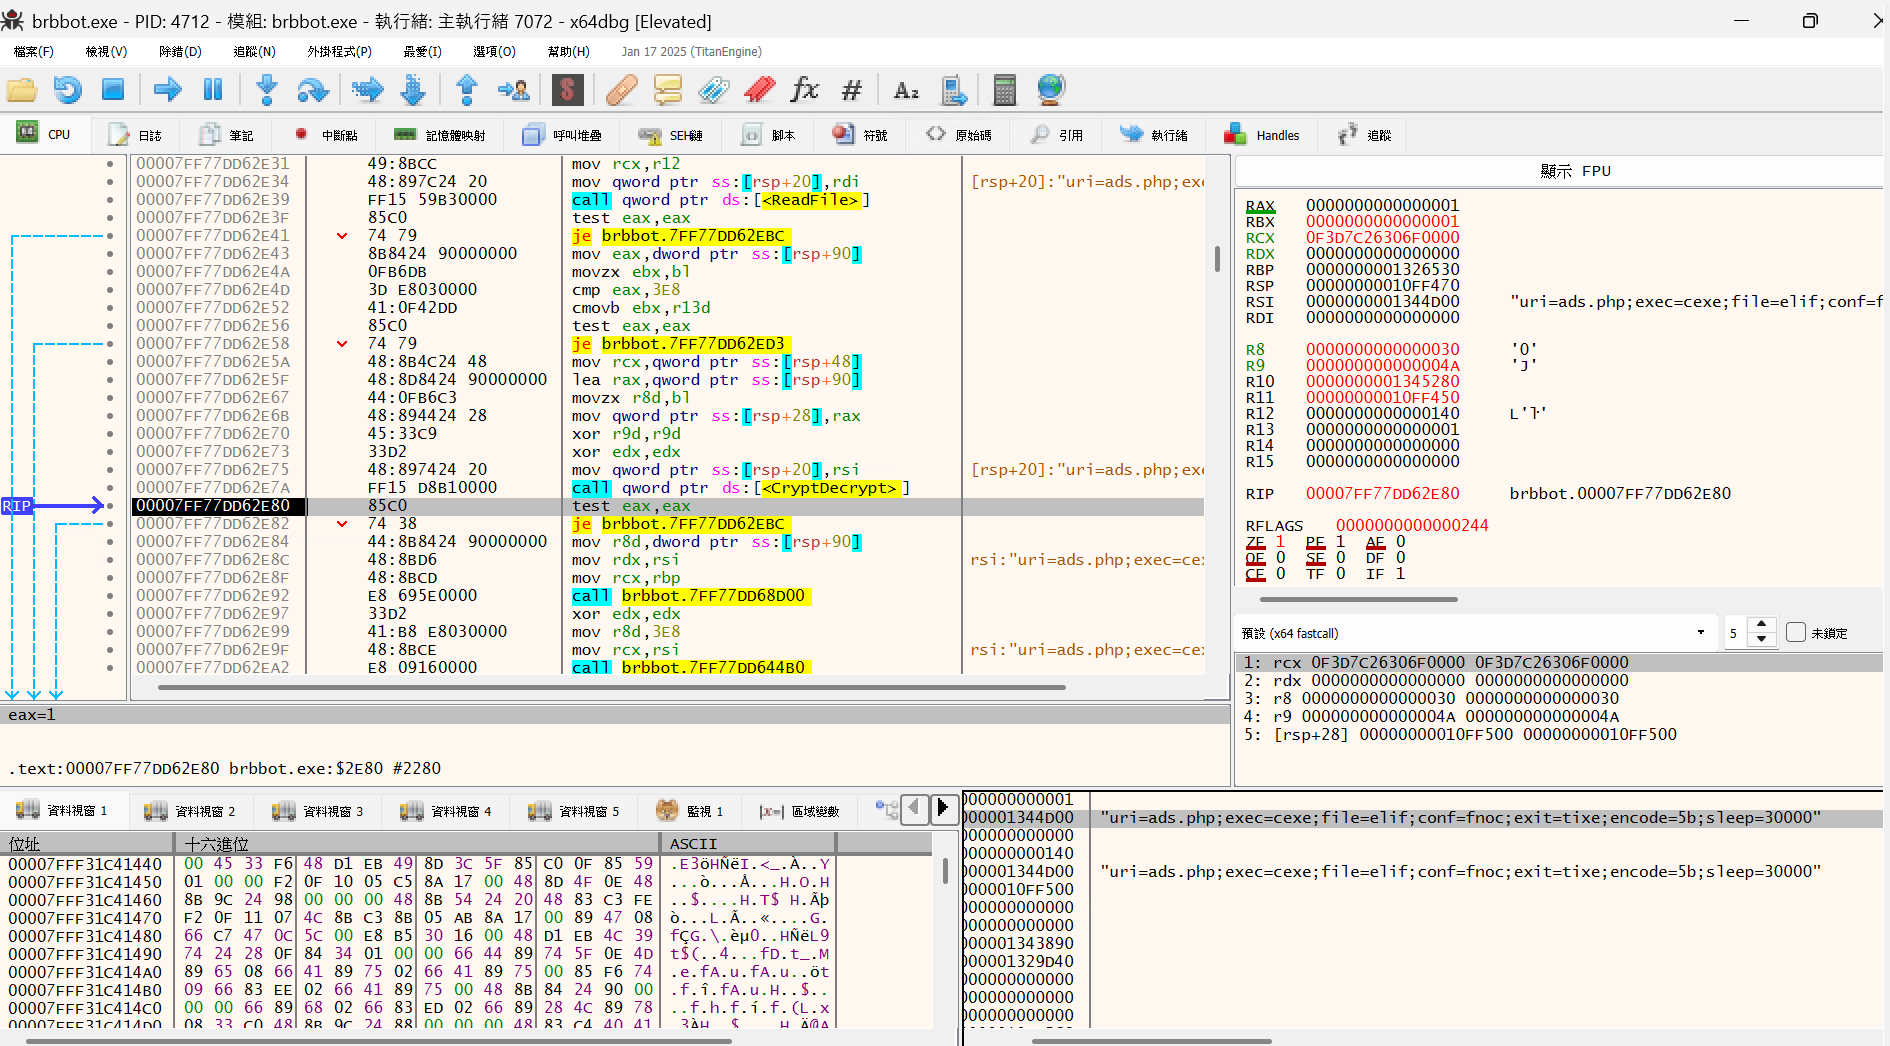Open the calculator toolbar icon
Image resolution: width=1890 pixels, height=1046 pixels.
point(1004,90)
